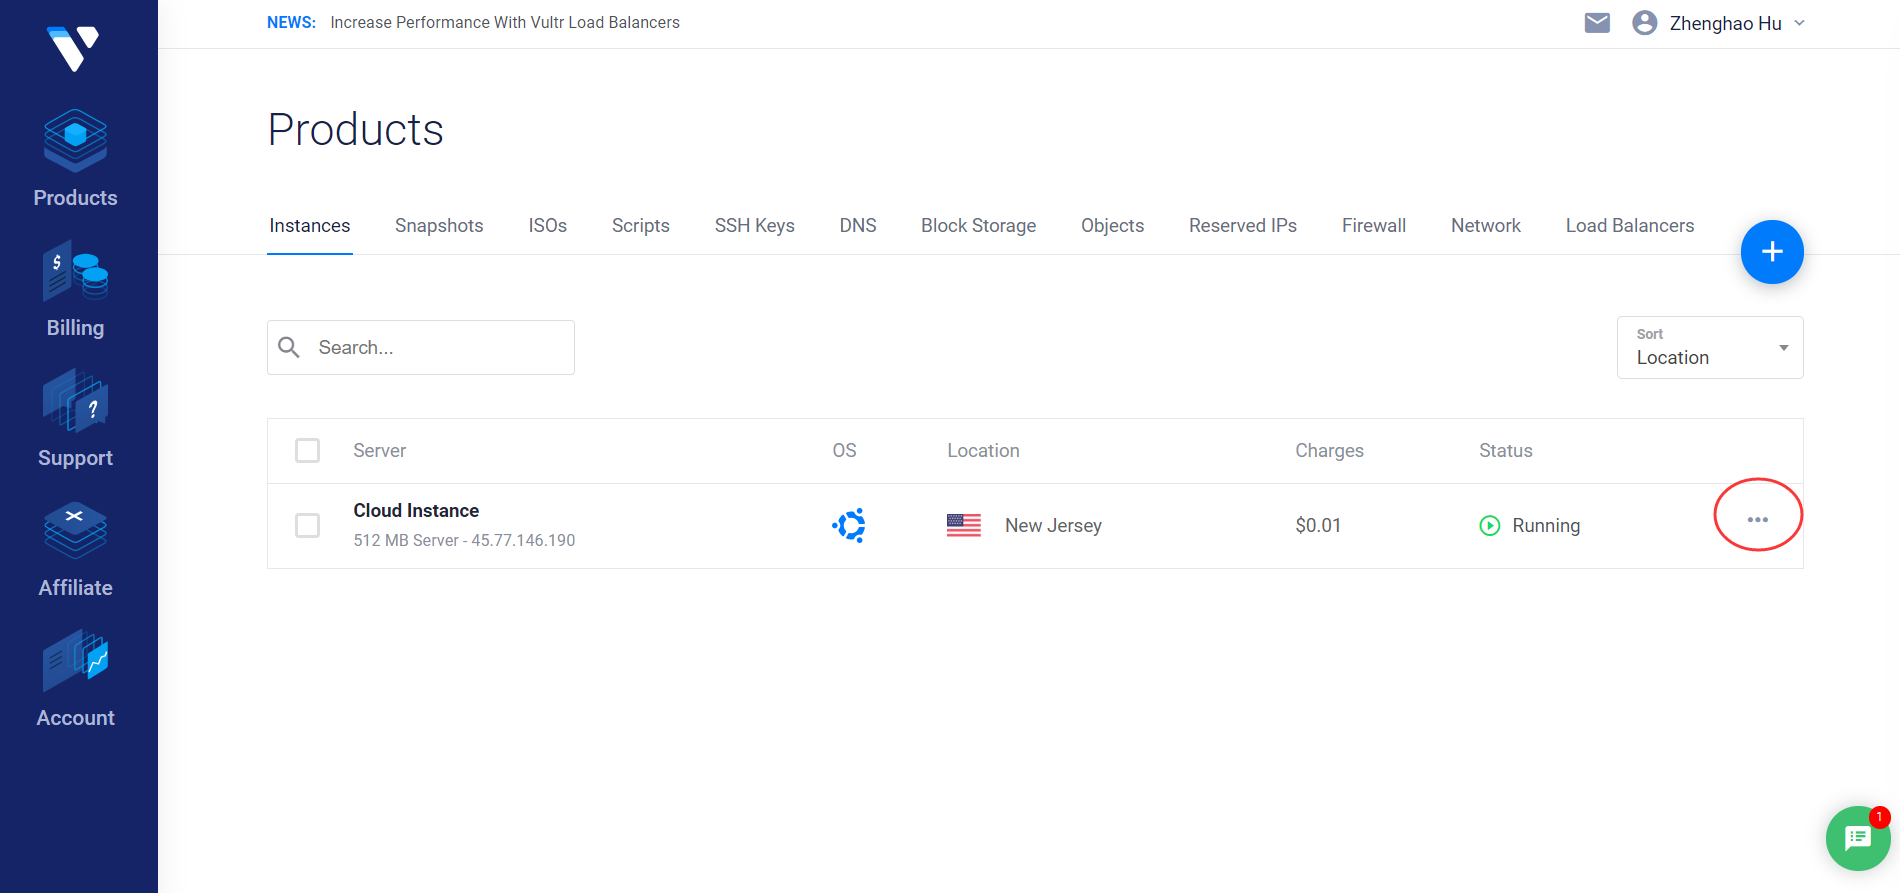
Task: Open the Billing section icon
Action: pyautogui.click(x=75, y=271)
